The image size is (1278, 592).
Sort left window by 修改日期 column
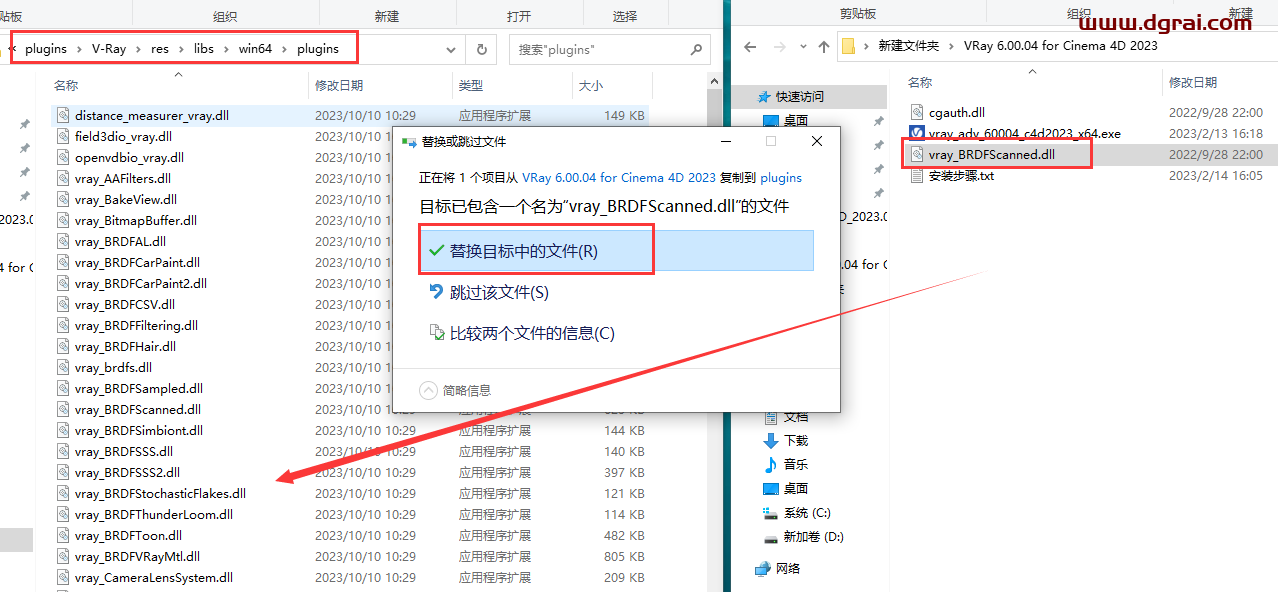click(x=339, y=86)
